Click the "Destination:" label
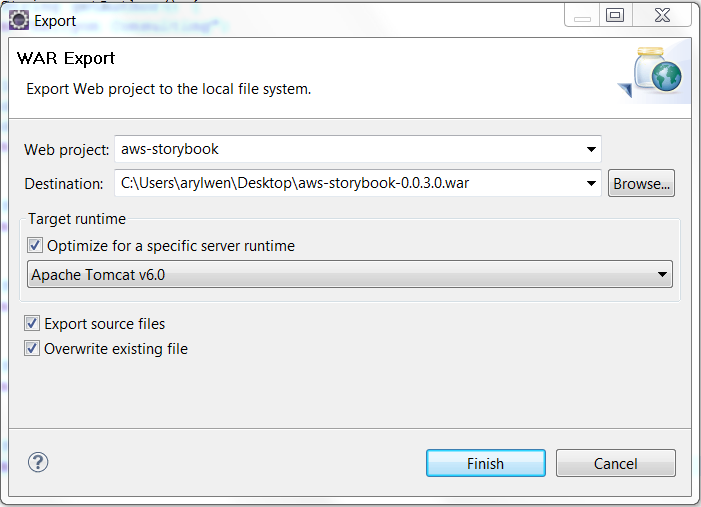The width and height of the screenshot is (701, 507). pyautogui.click(x=64, y=184)
